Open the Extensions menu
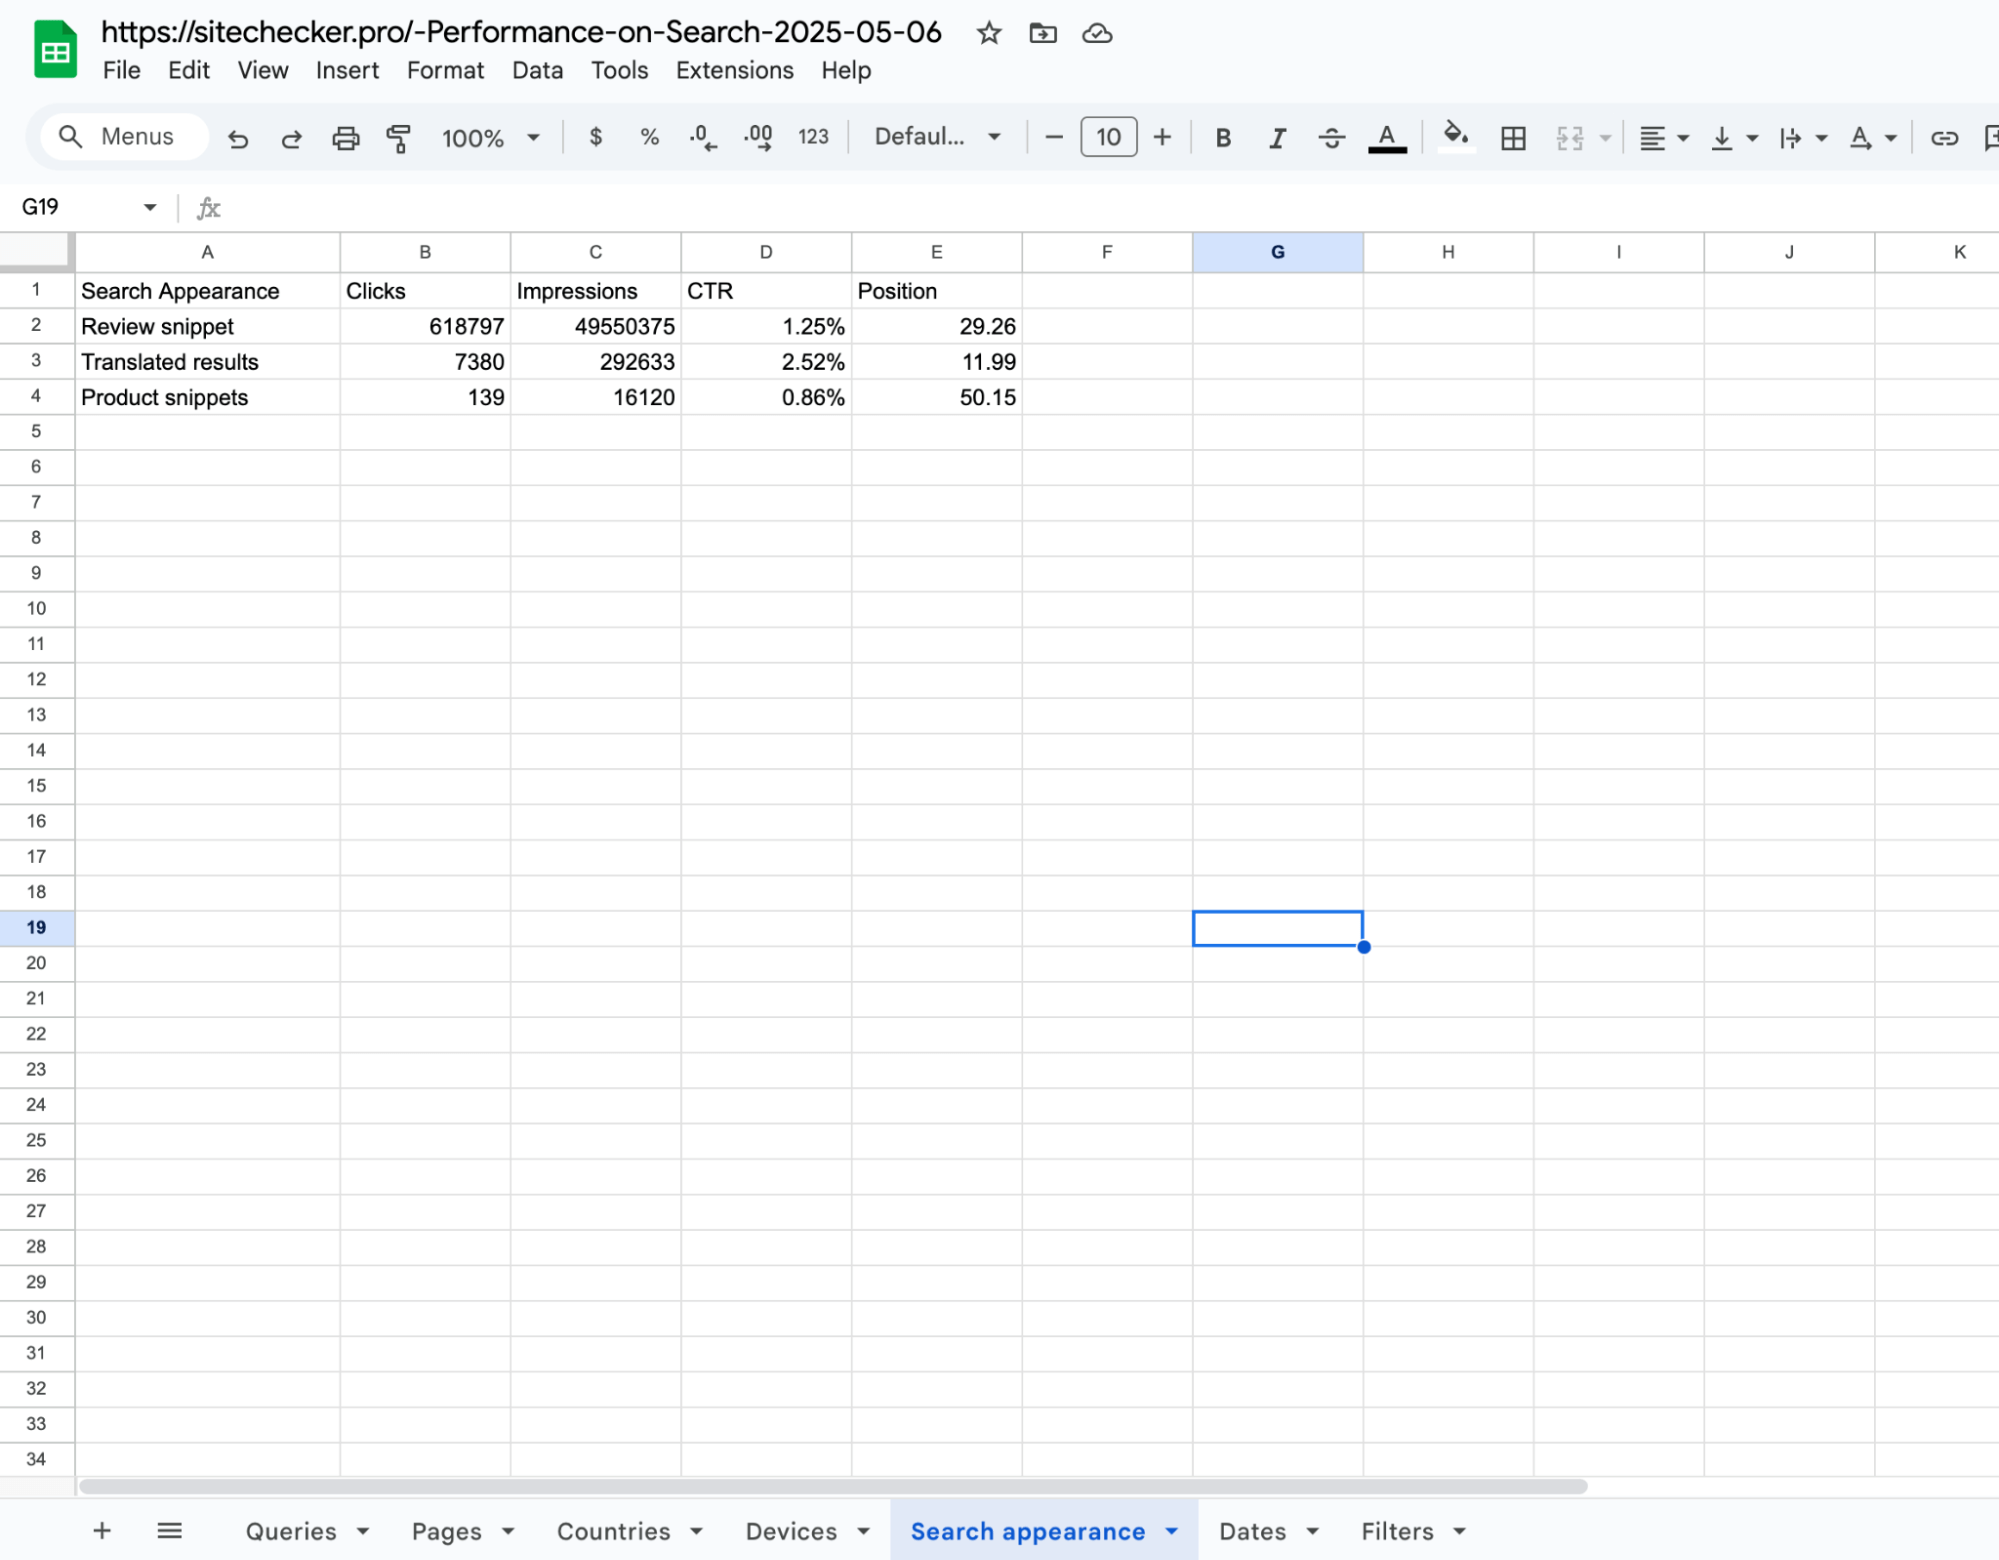 point(734,70)
